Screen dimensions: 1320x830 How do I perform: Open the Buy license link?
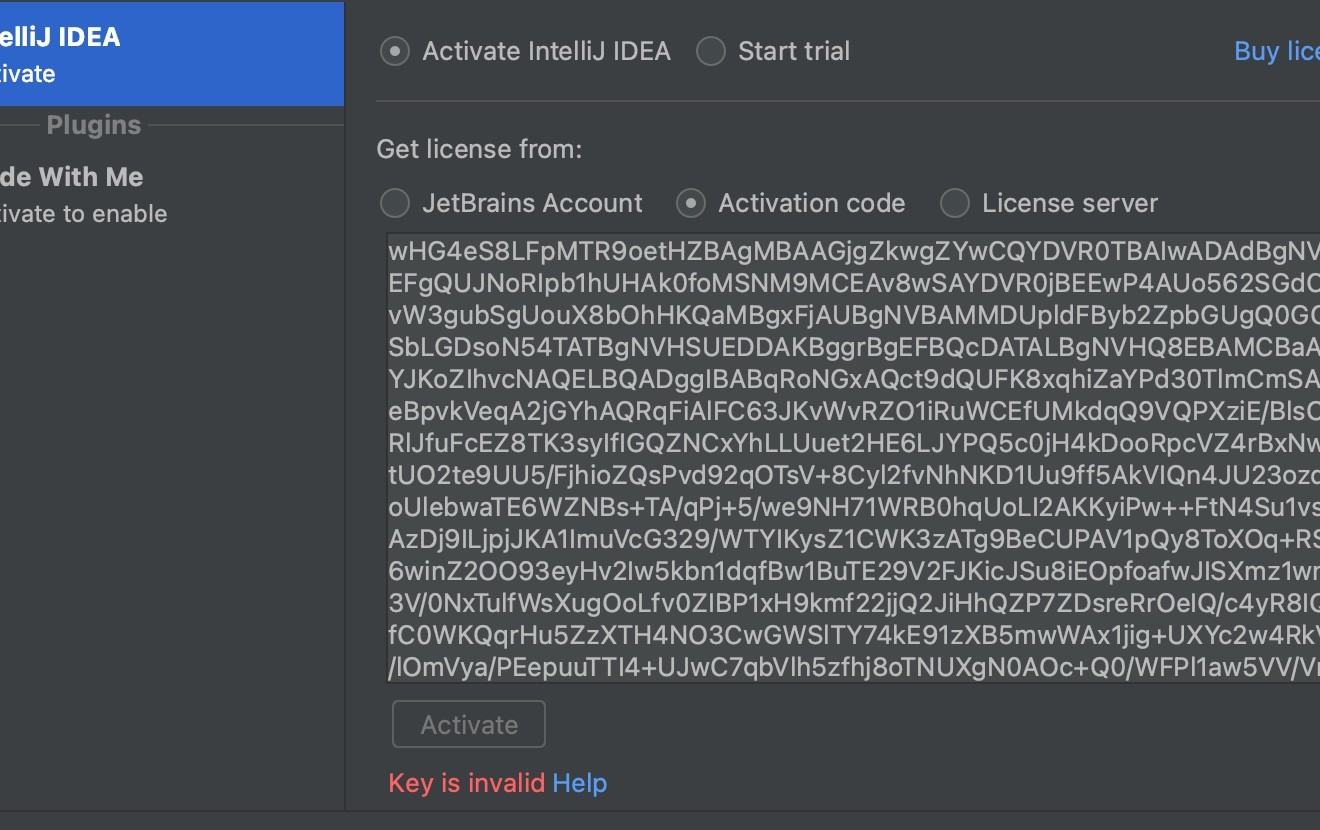point(1277,51)
